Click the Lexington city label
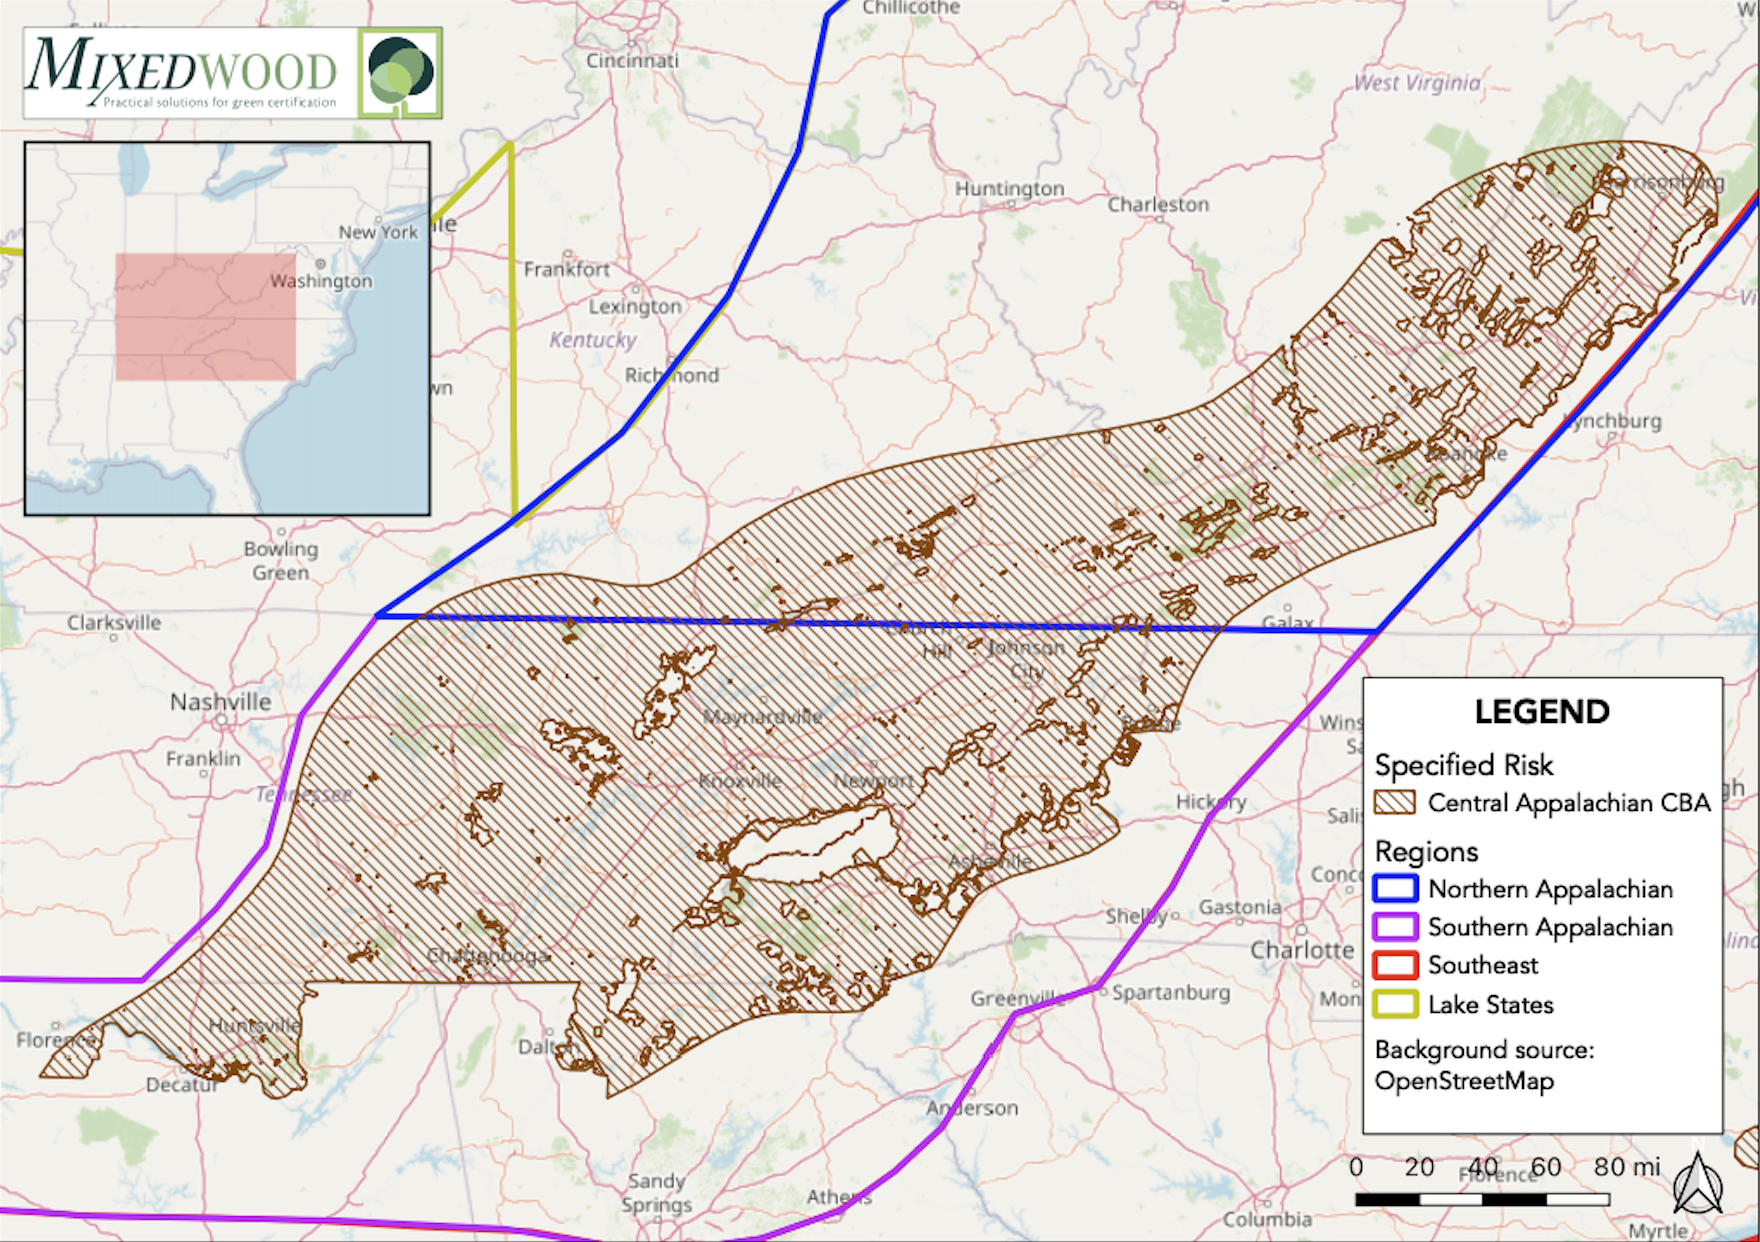 pyautogui.click(x=635, y=306)
